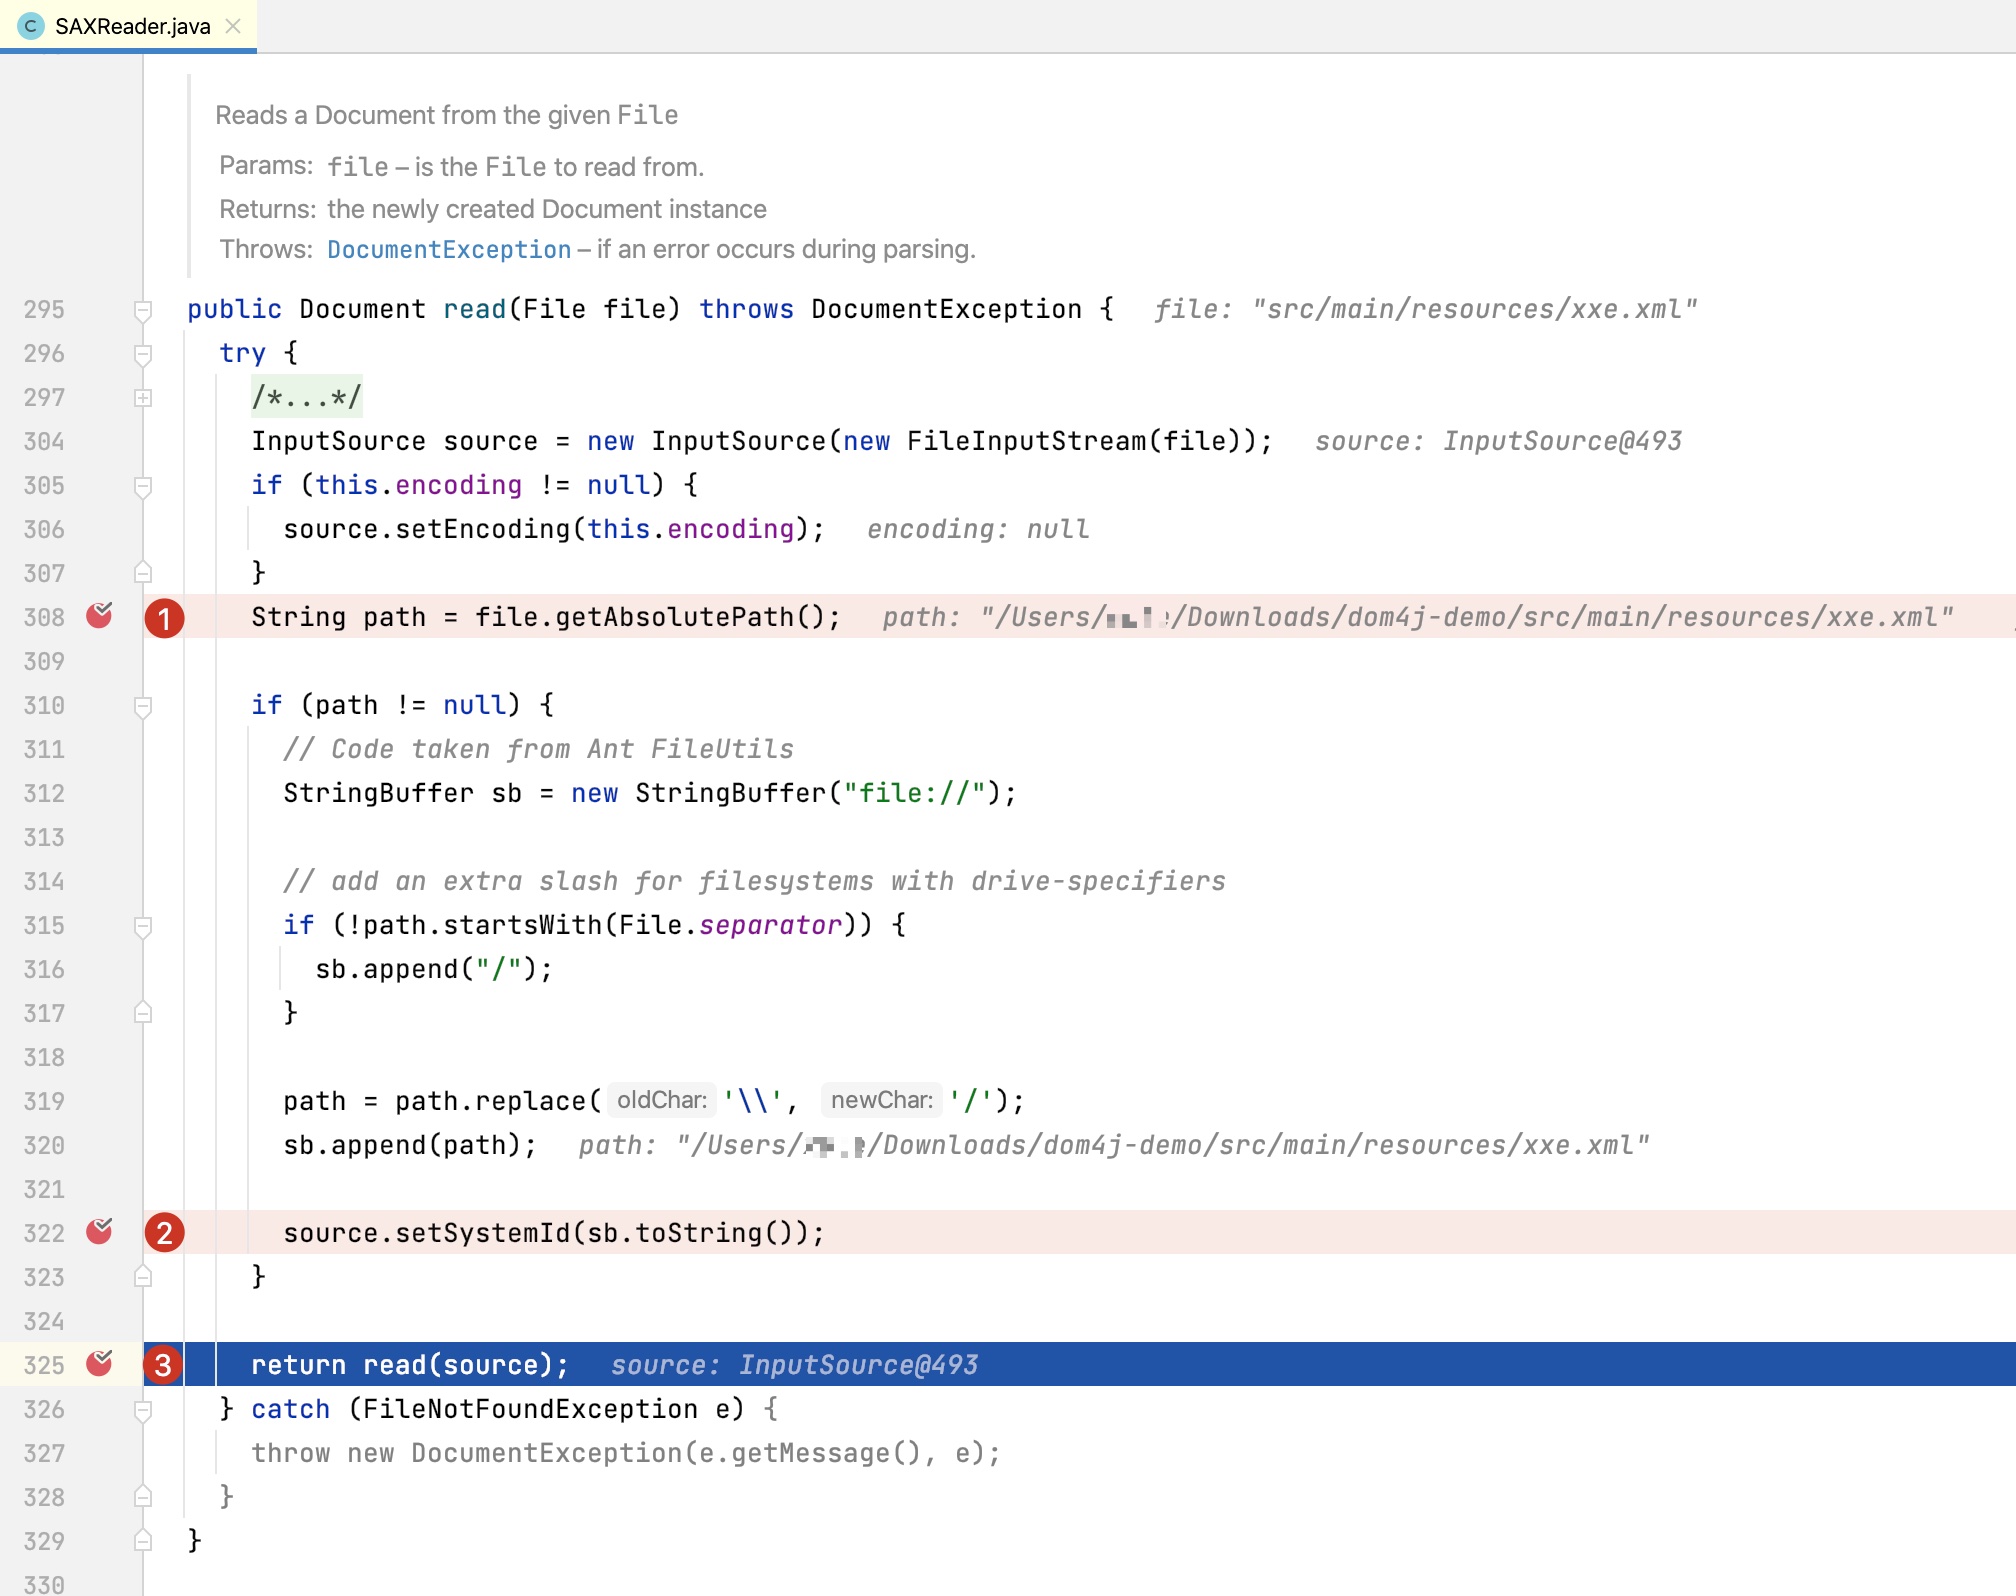This screenshot has height=1596, width=2016.
Task: Collapse the read method at line 295
Action: 143,310
